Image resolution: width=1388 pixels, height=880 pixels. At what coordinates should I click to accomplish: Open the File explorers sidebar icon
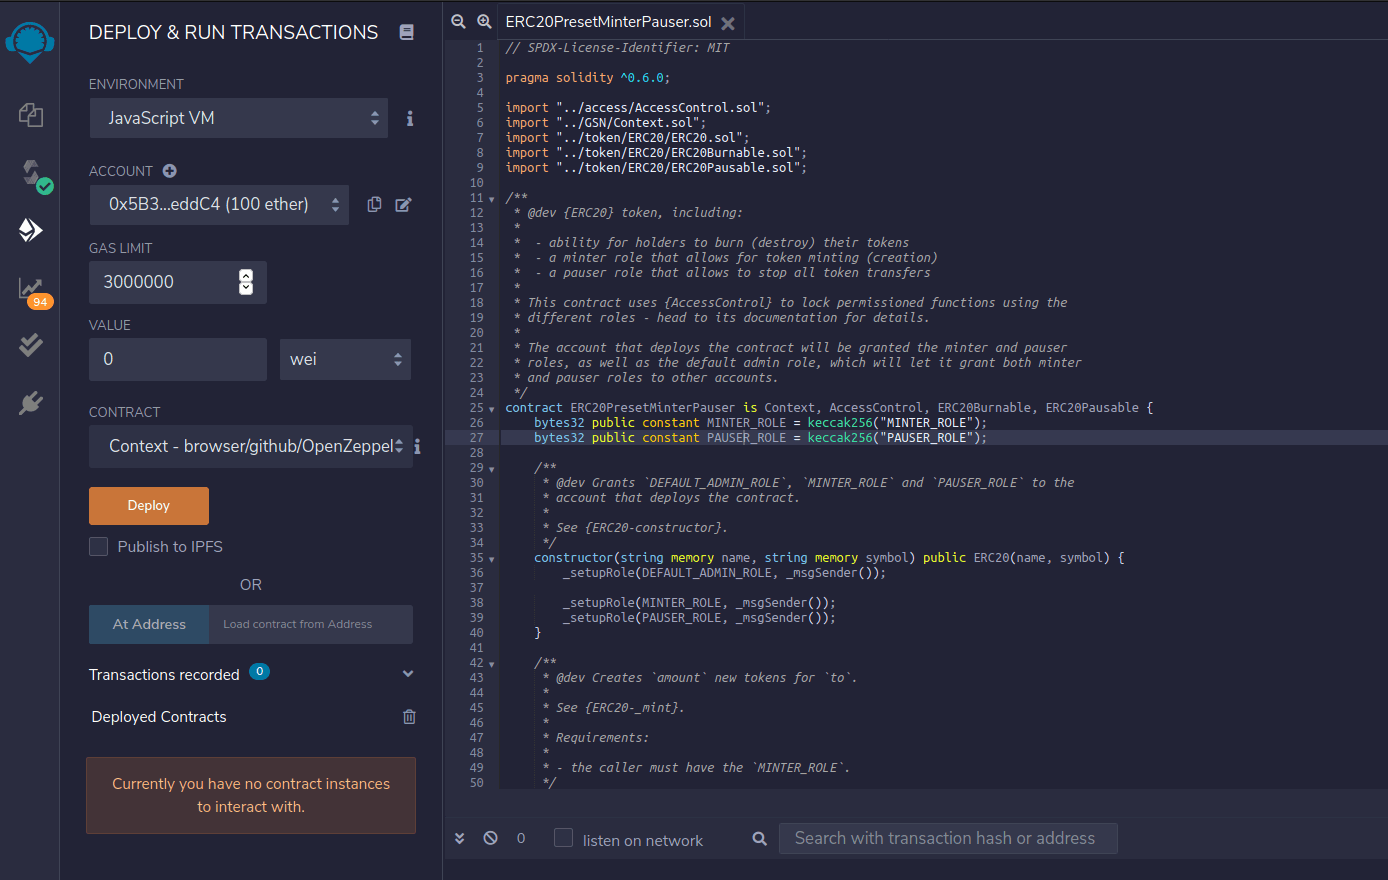click(x=30, y=115)
